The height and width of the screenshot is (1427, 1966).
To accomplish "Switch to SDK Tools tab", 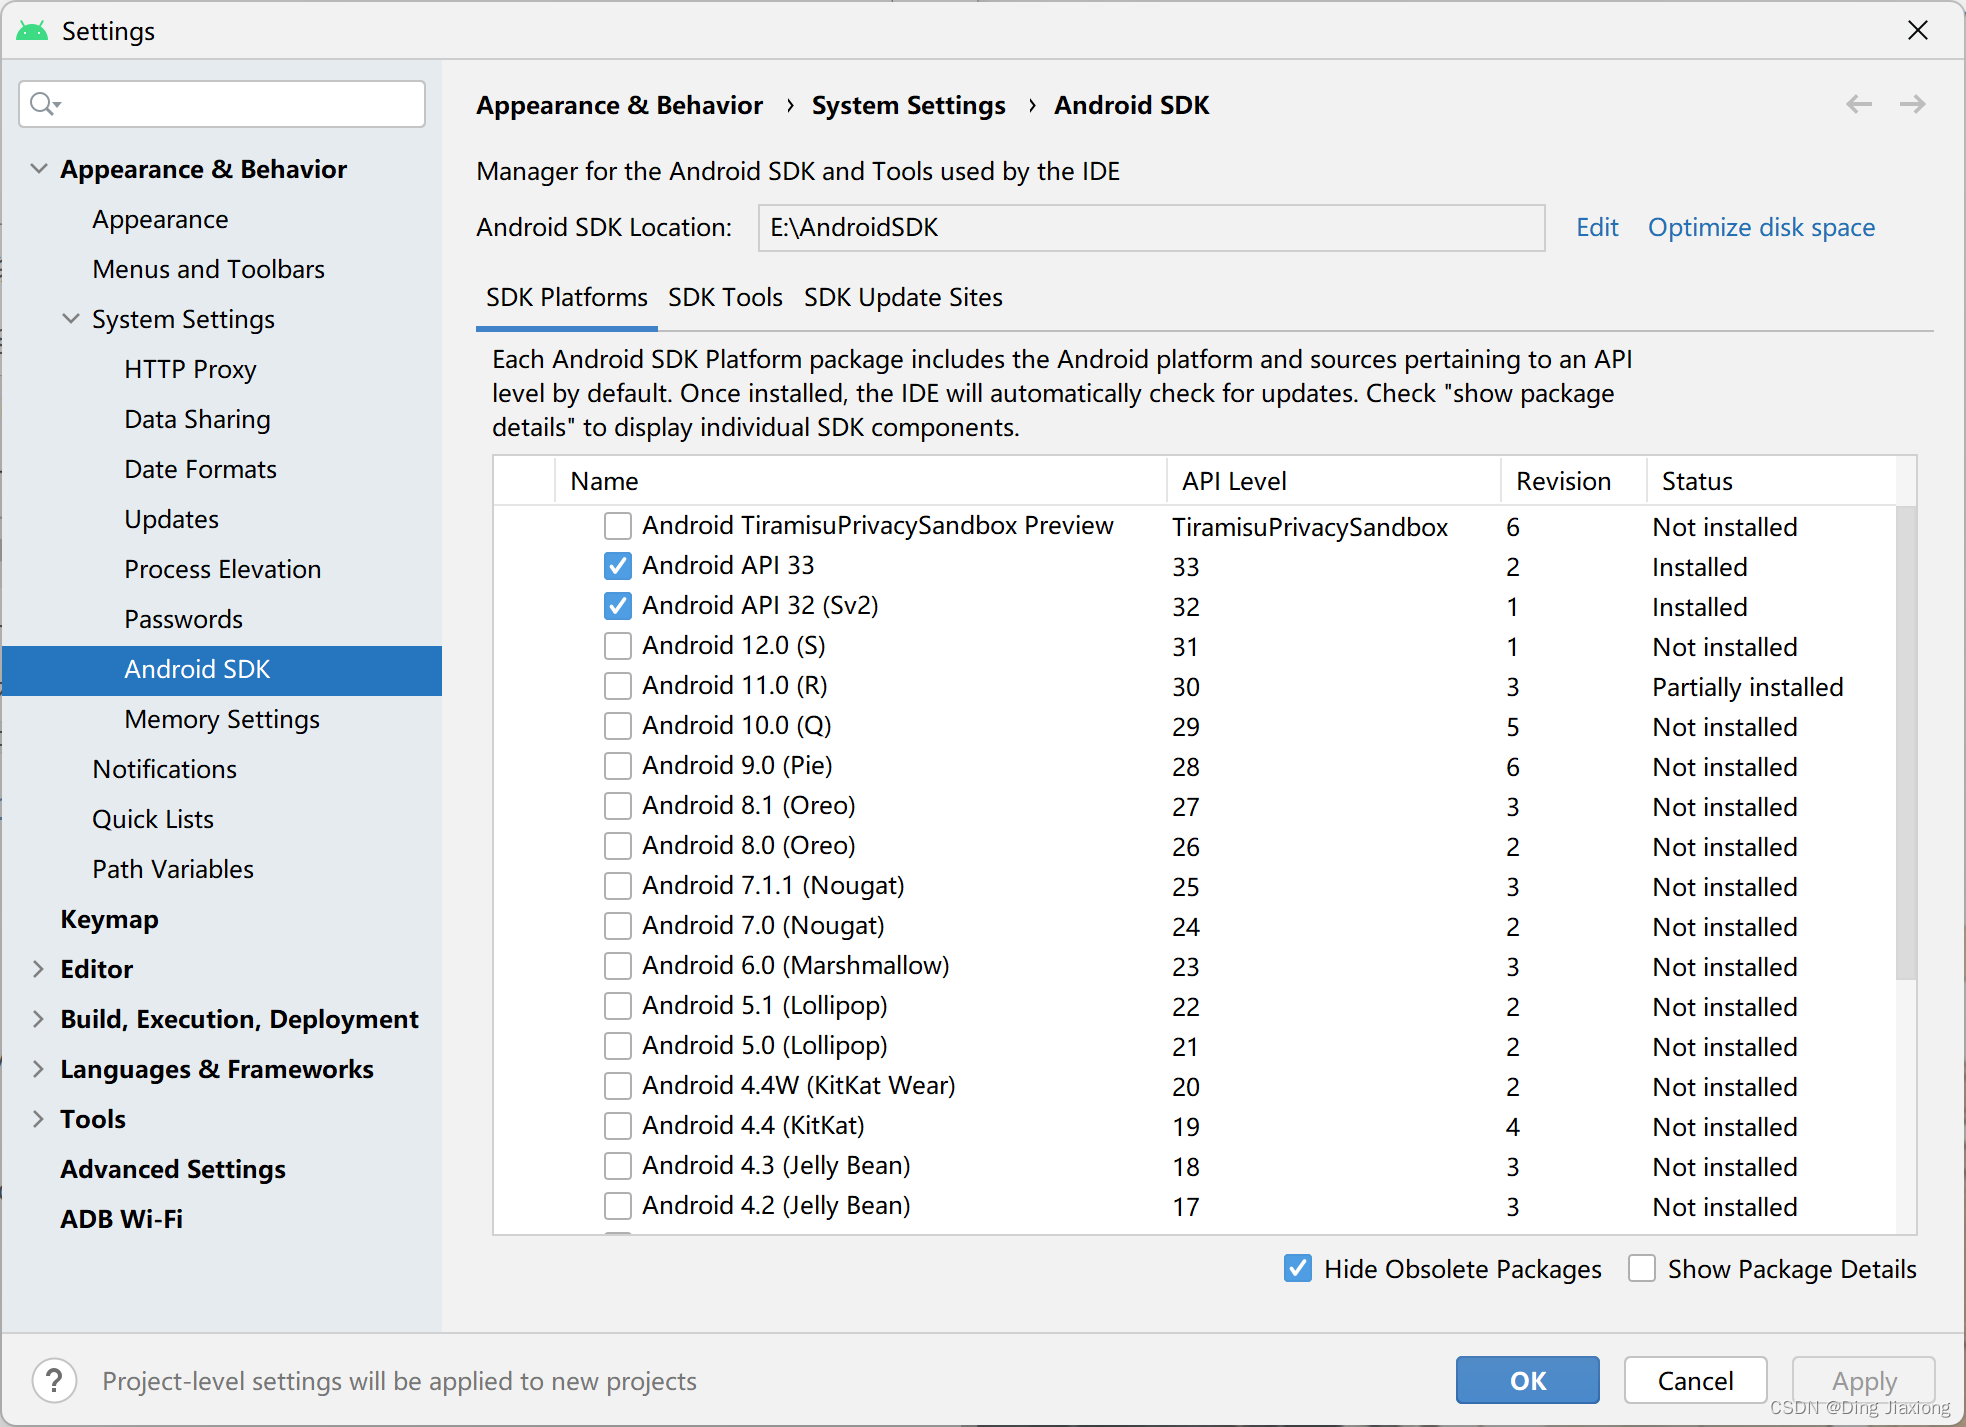I will (x=722, y=298).
